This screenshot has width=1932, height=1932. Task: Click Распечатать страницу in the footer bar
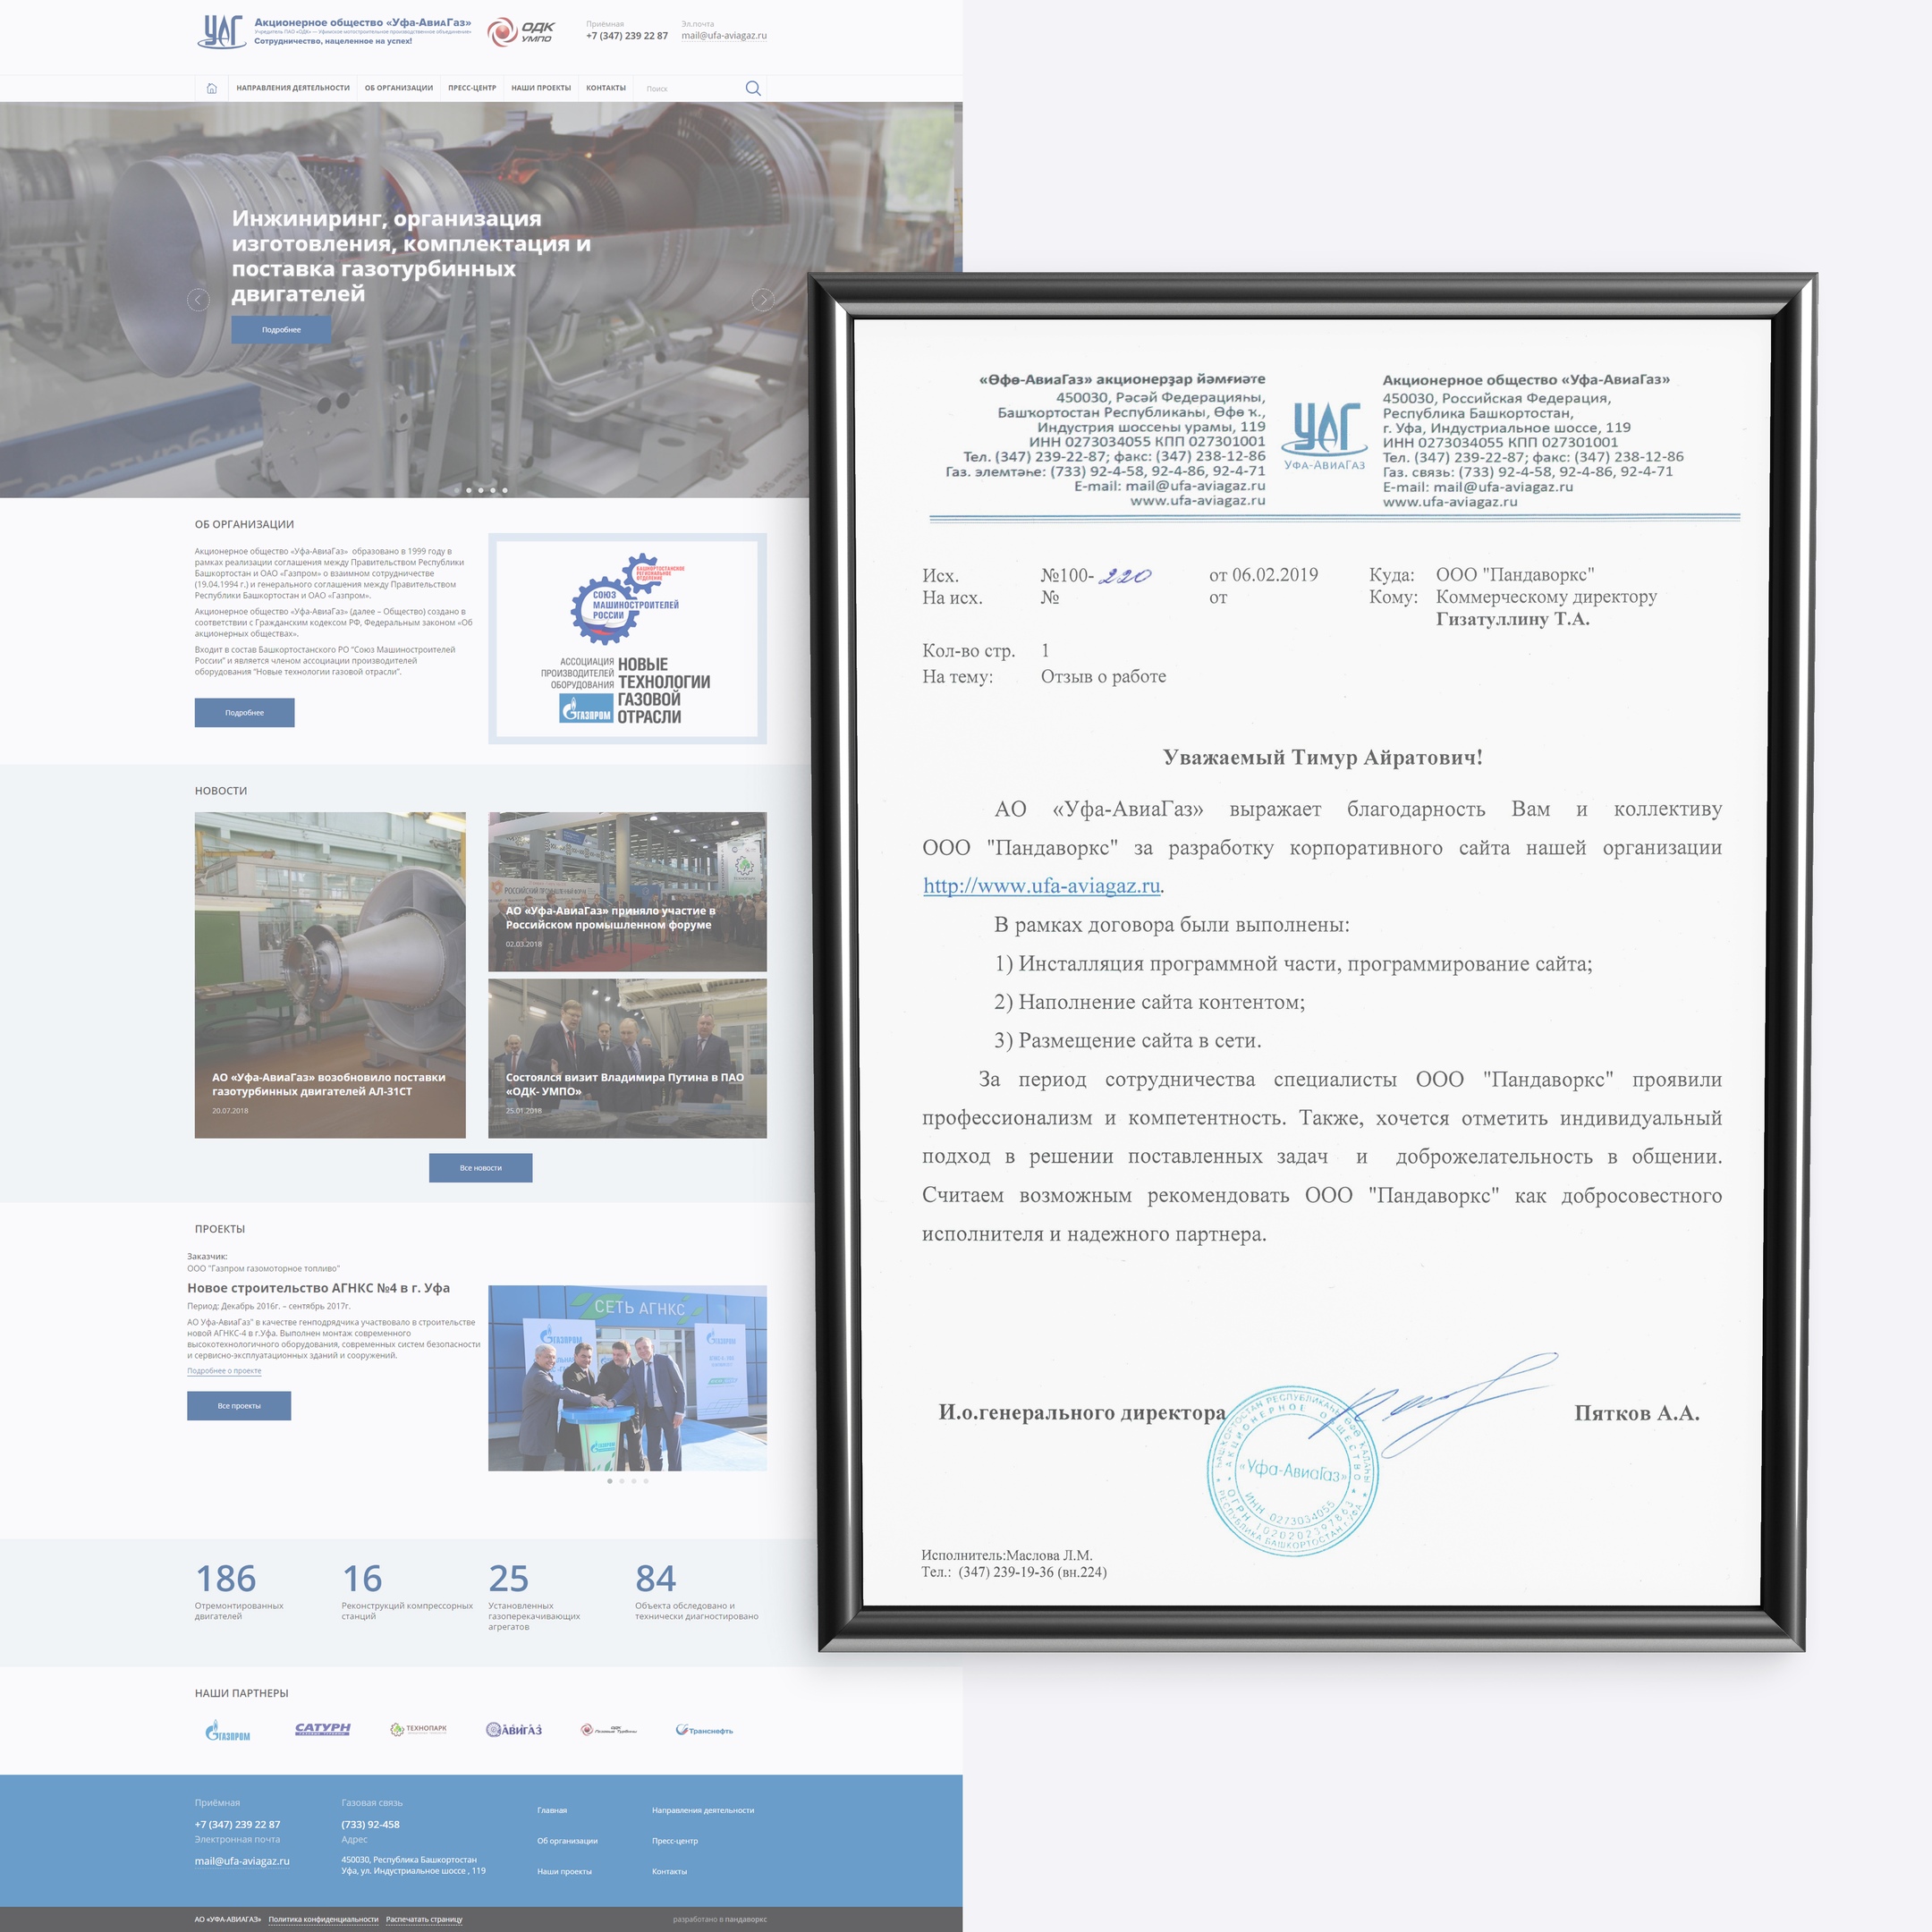(424, 1919)
